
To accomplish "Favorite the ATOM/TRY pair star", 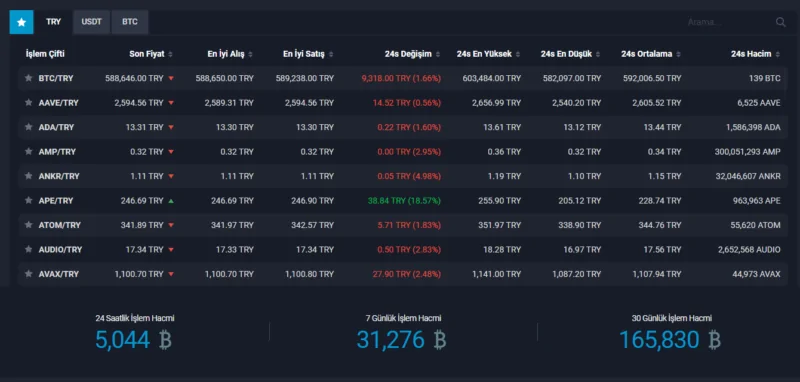I will (29, 225).
